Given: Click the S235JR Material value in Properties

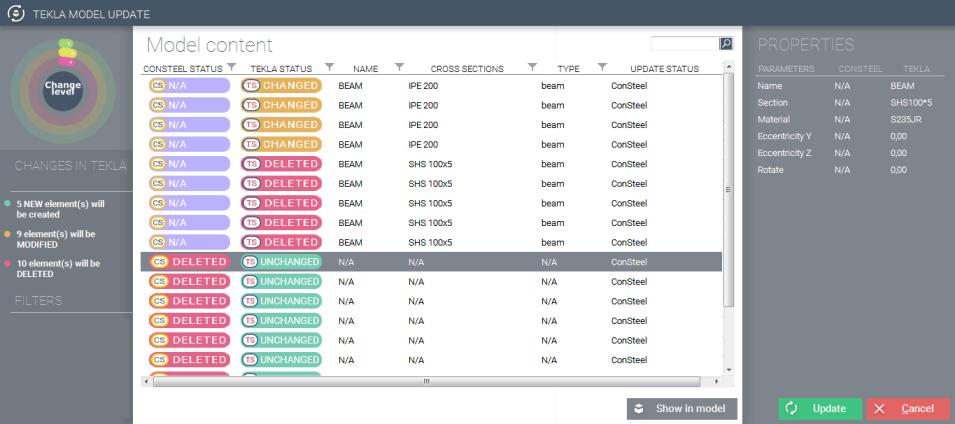Looking at the screenshot, I should click(x=906, y=119).
